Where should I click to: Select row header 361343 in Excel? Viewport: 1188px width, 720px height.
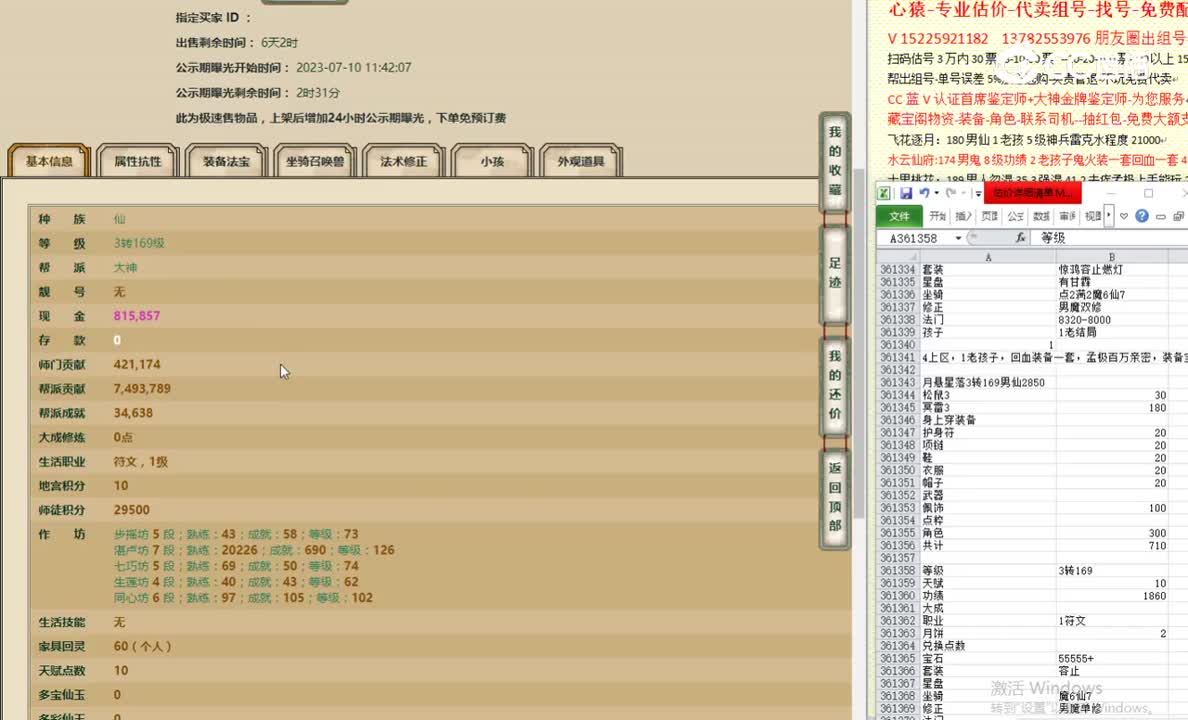click(898, 383)
